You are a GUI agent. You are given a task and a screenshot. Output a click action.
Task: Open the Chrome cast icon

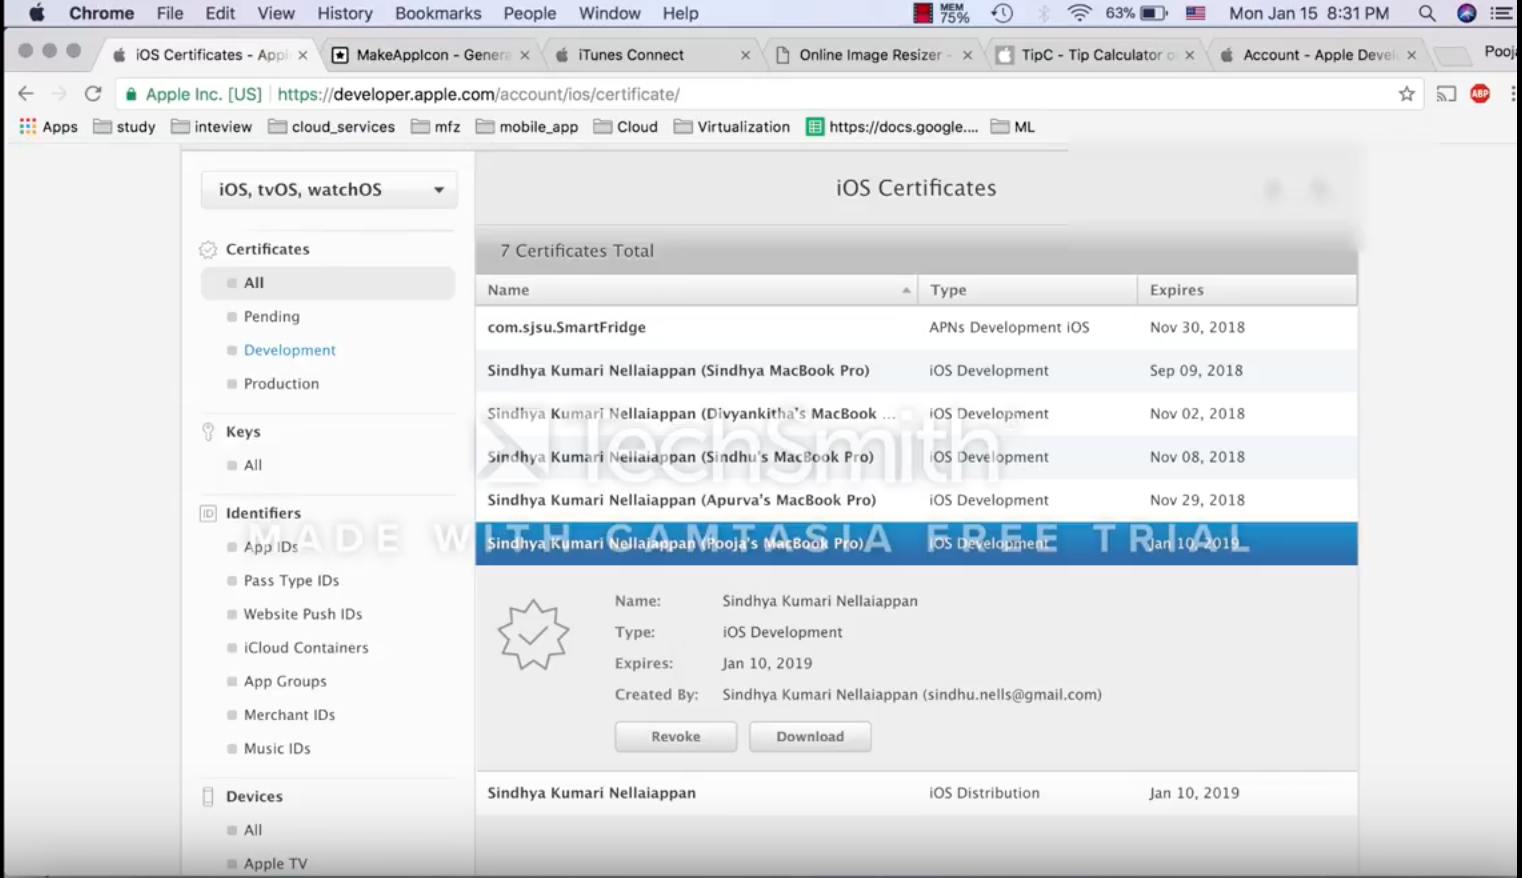pos(1446,94)
